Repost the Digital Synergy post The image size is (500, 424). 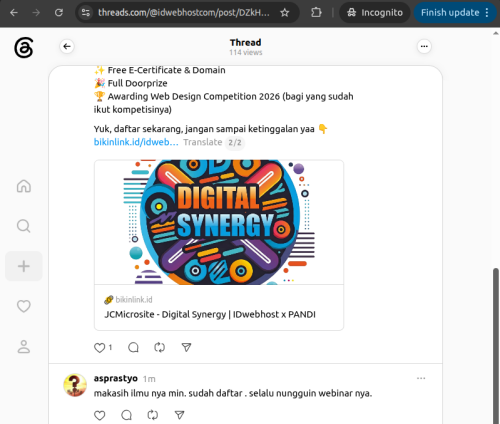tap(160, 348)
